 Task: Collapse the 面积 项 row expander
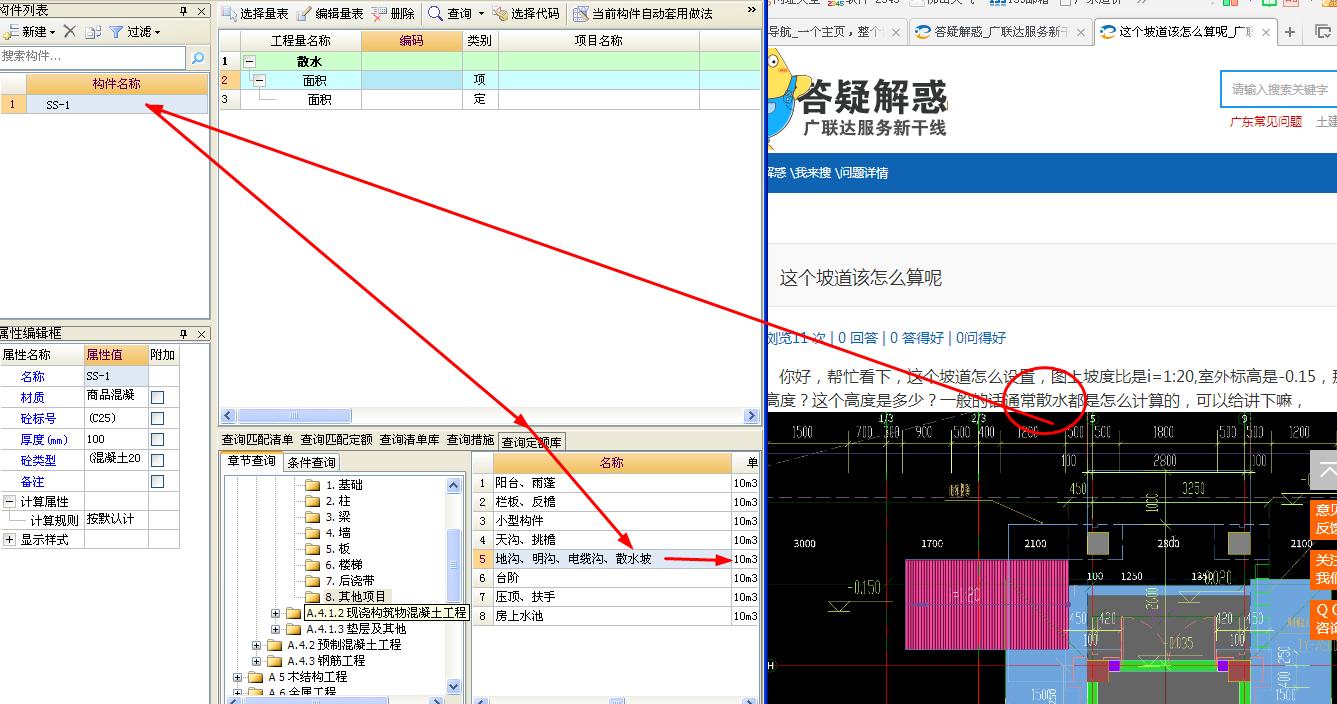260,80
